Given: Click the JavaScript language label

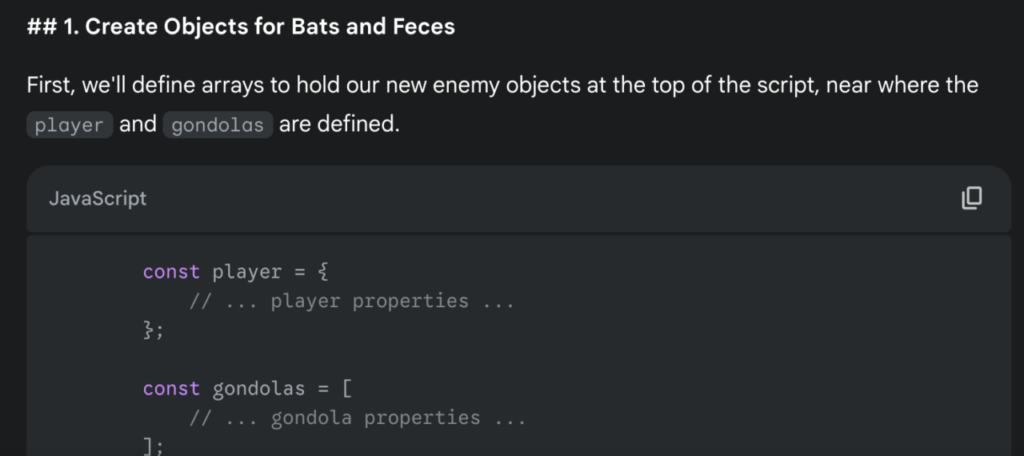Looking at the screenshot, I should click(98, 199).
